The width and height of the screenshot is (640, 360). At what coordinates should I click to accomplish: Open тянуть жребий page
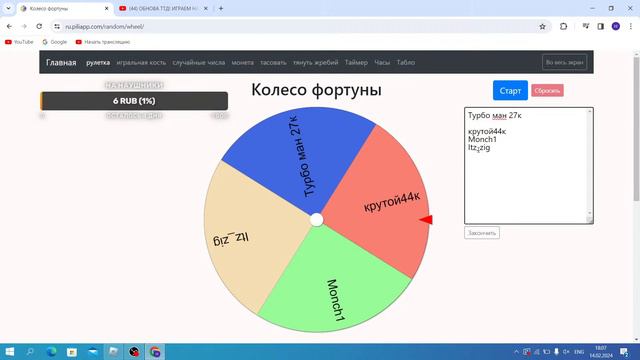click(316, 62)
